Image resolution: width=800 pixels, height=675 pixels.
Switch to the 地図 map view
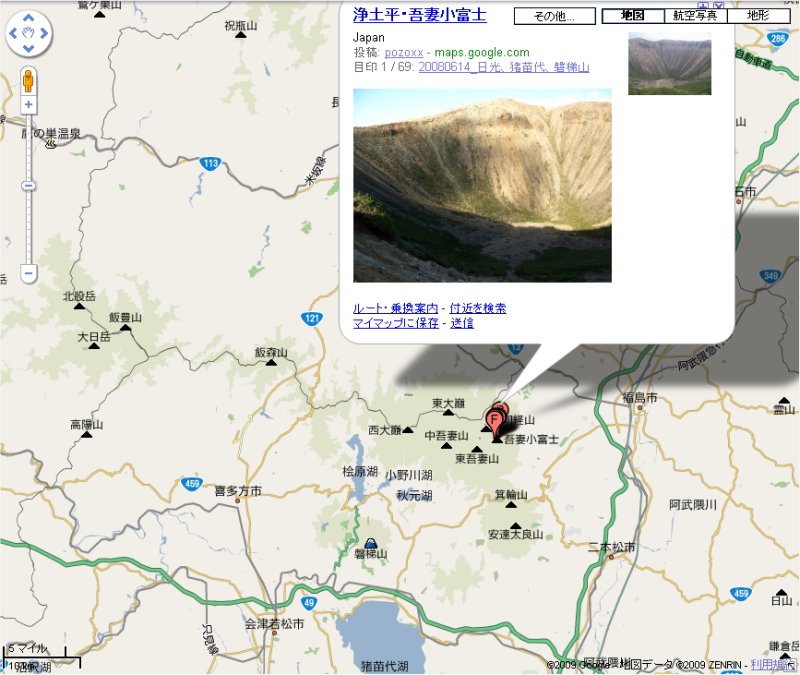pyautogui.click(x=633, y=16)
